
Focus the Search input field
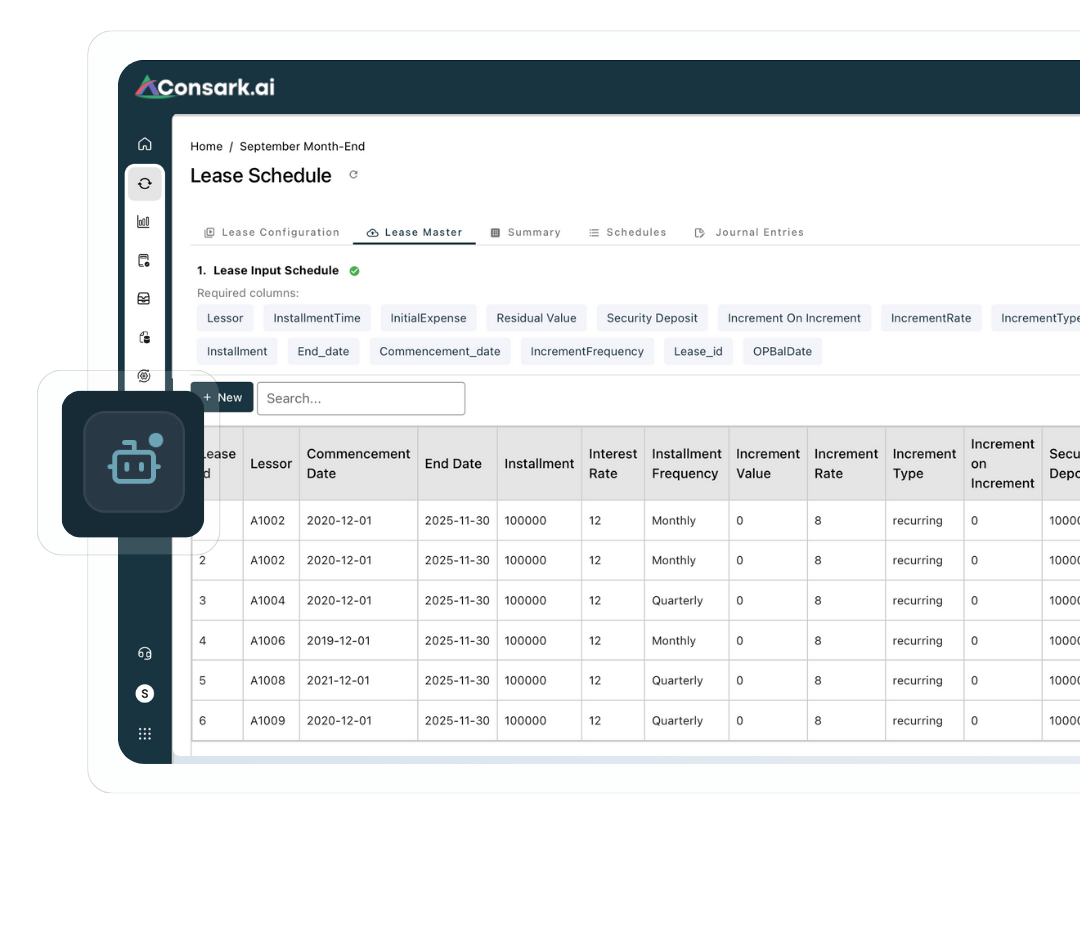point(360,398)
